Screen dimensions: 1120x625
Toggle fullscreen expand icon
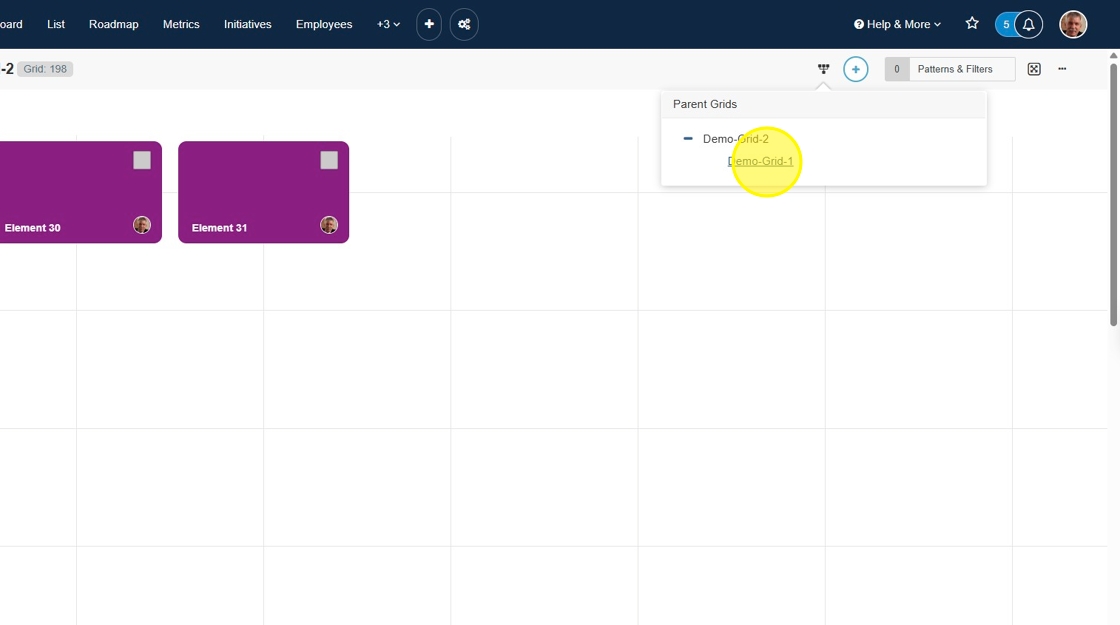click(1034, 69)
